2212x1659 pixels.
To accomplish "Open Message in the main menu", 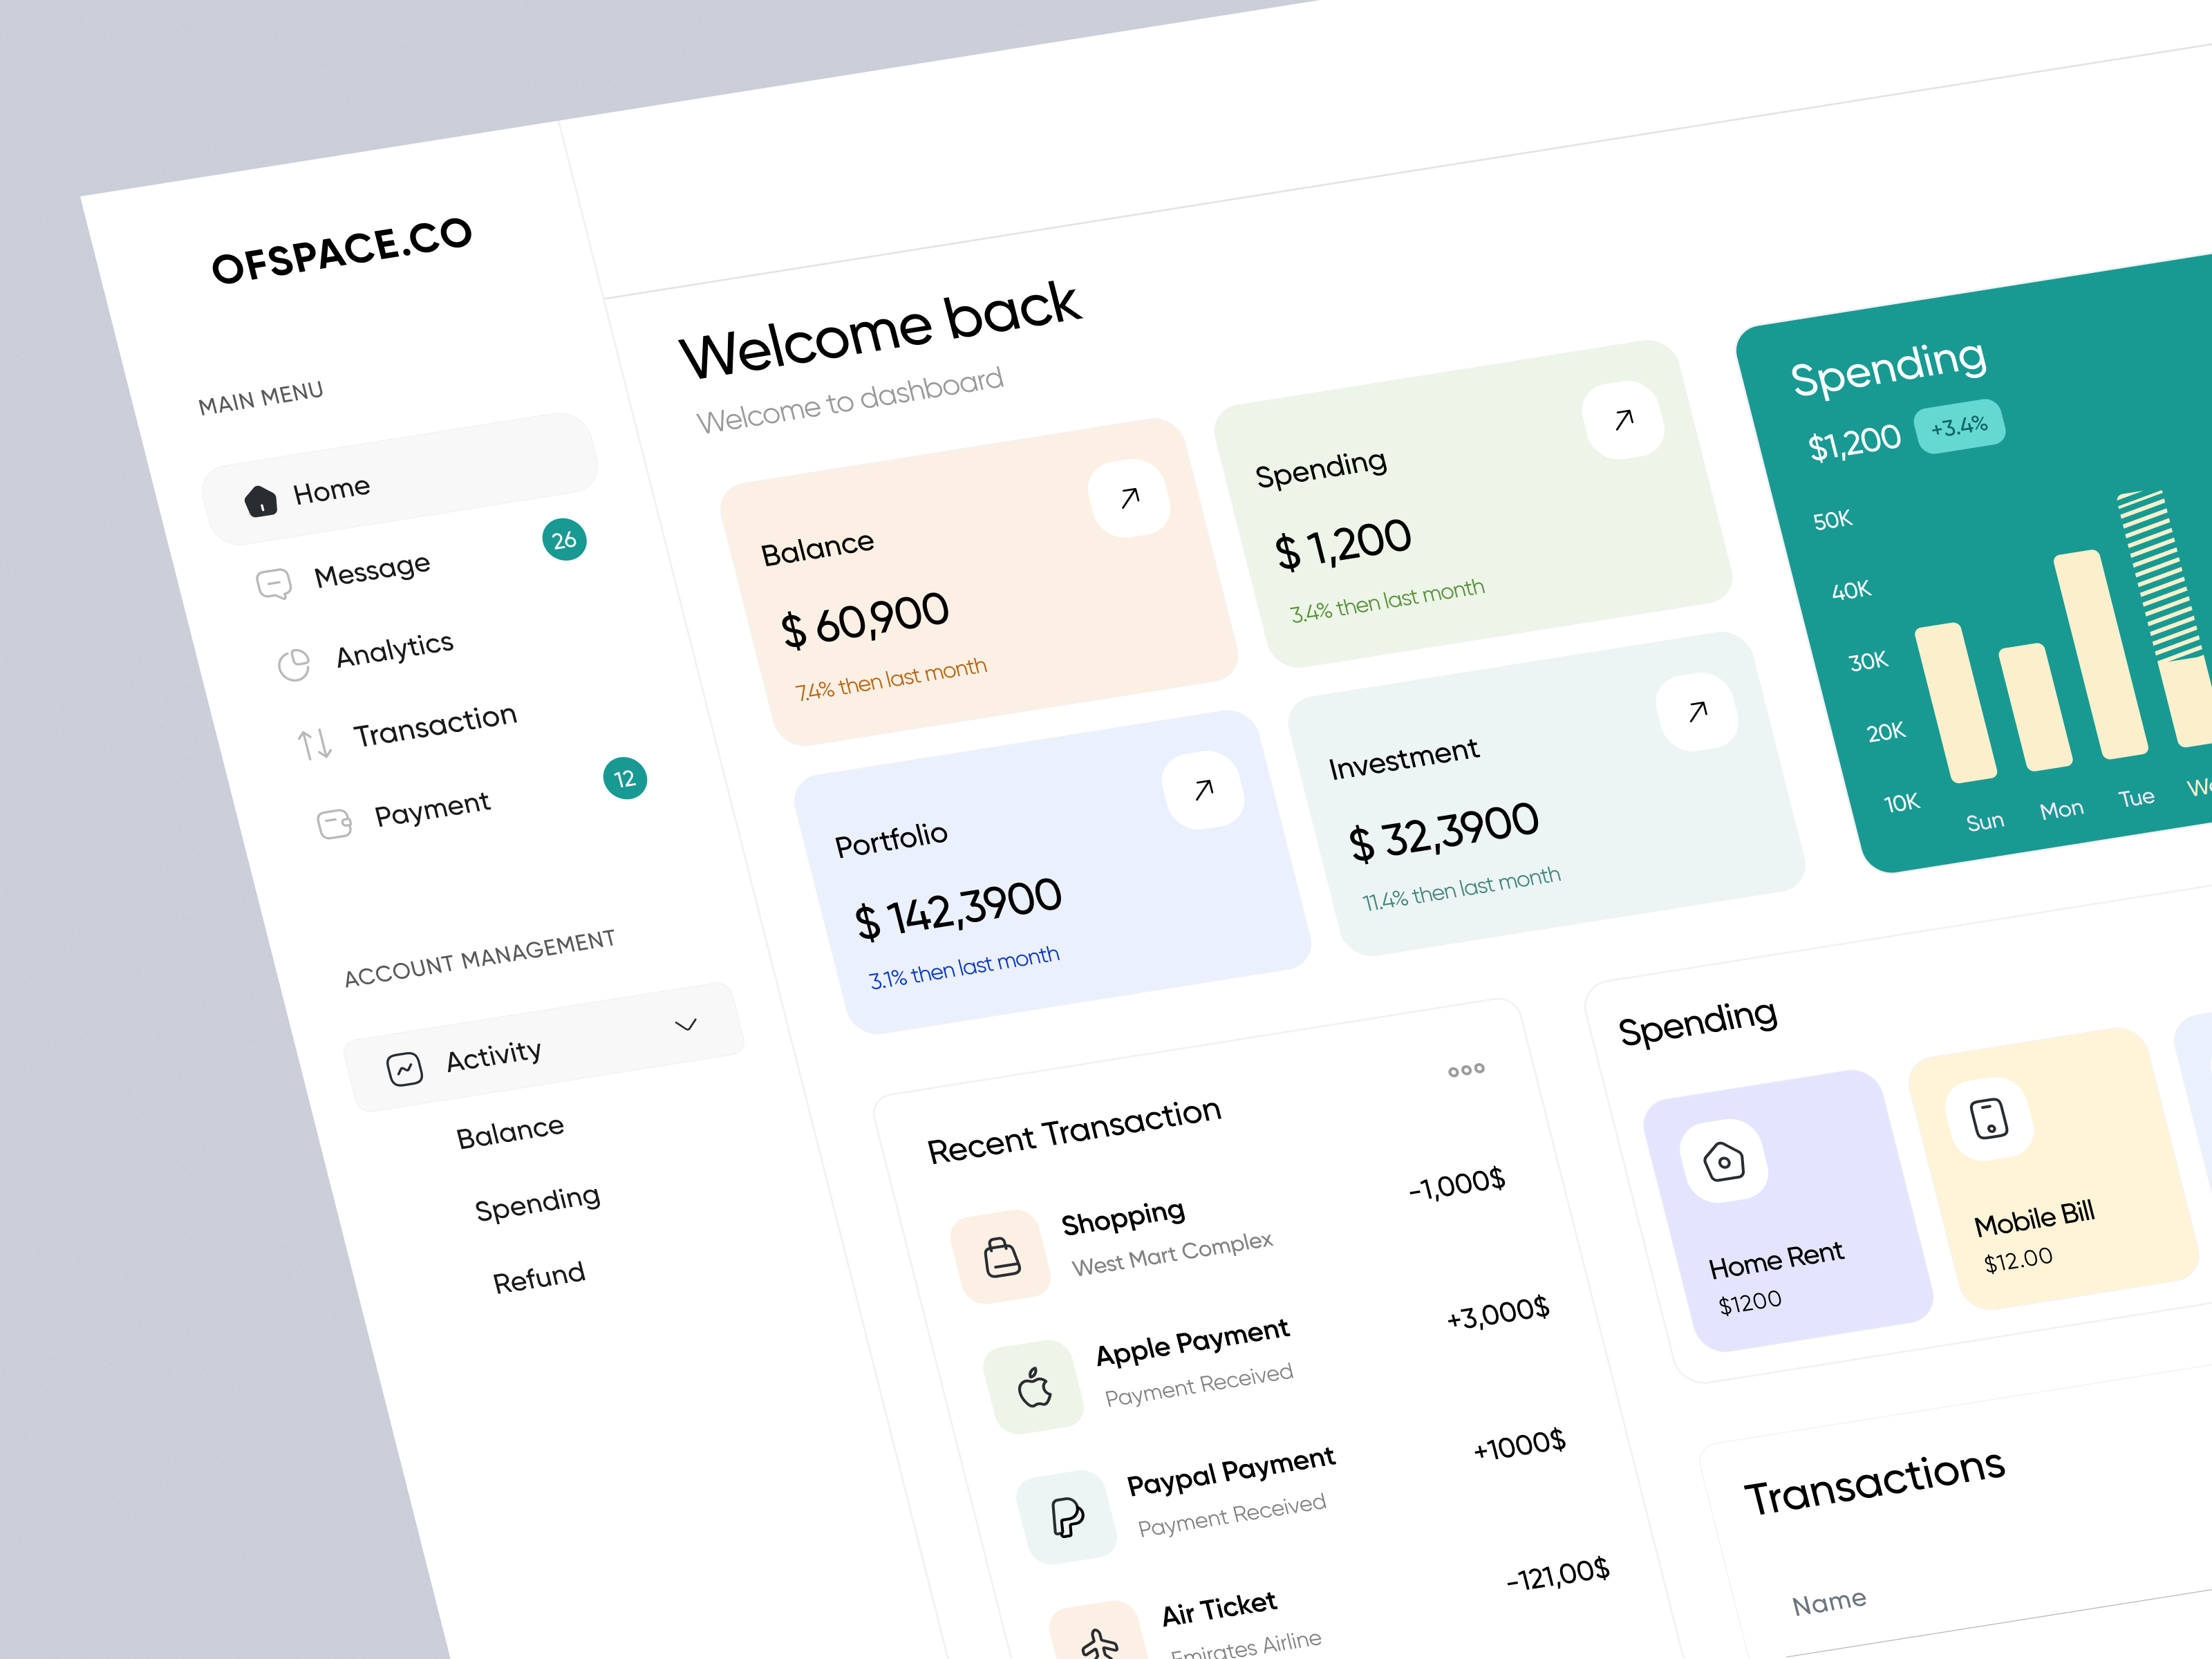I will pos(371,571).
